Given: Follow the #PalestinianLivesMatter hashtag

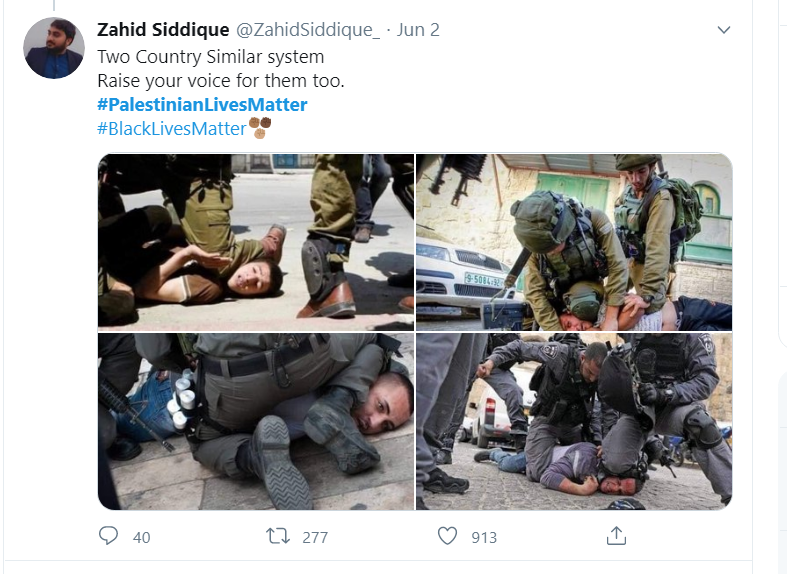Looking at the screenshot, I should 202,104.
